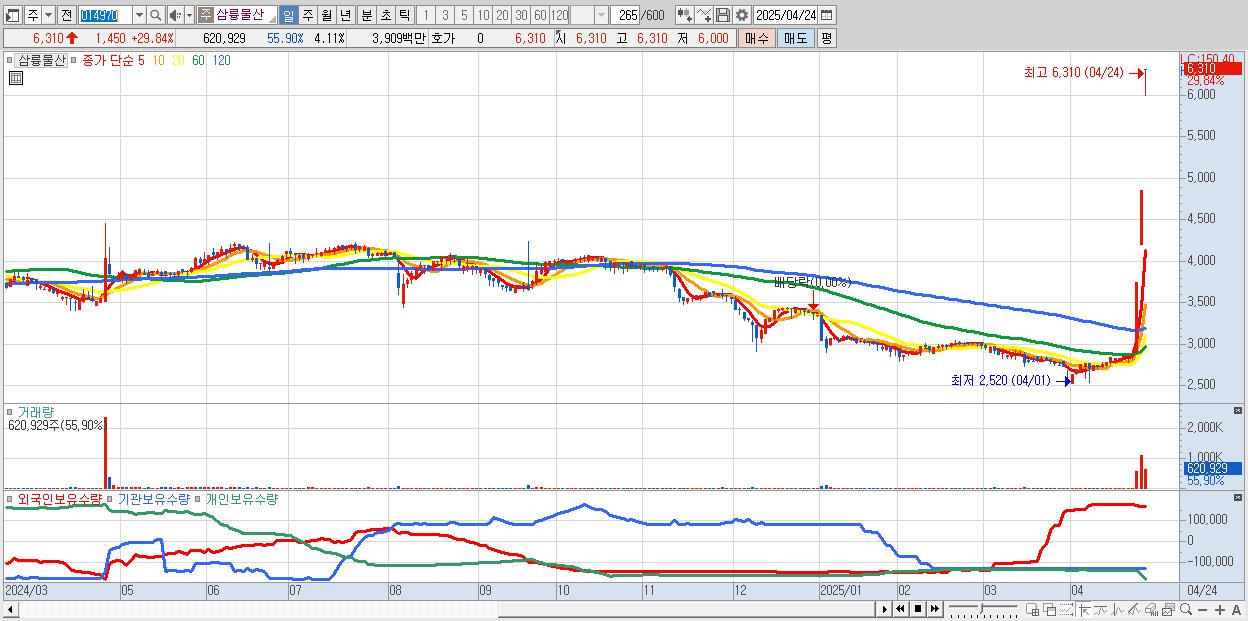Viewport: 1248px width, 621px height.
Task: Open stock search magnifier
Action: (x=155, y=15)
